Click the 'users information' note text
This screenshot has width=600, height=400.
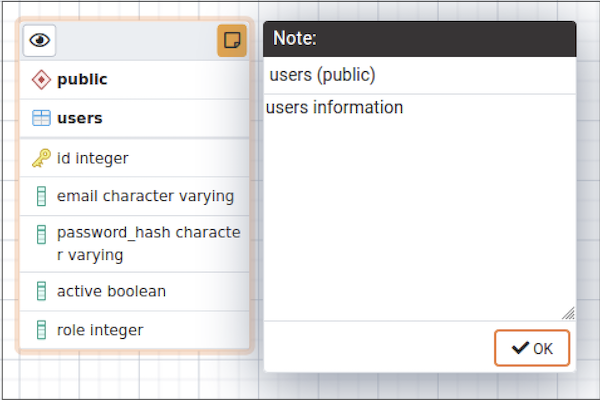point(334,107)
